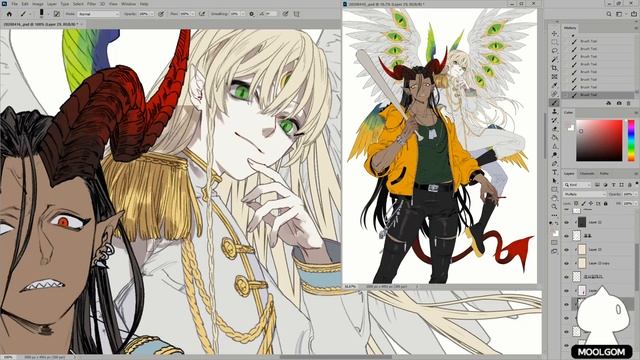Select the History Brush tool
This screenshot has width=640, height=360.
554,120
